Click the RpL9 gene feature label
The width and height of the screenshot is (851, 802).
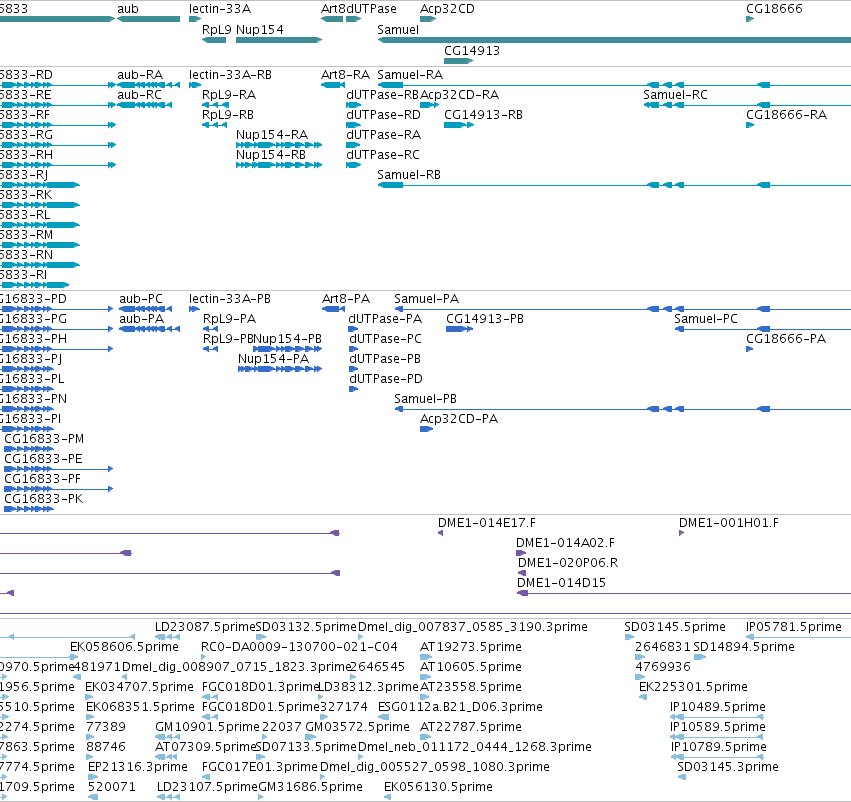(x=217, y=29)
